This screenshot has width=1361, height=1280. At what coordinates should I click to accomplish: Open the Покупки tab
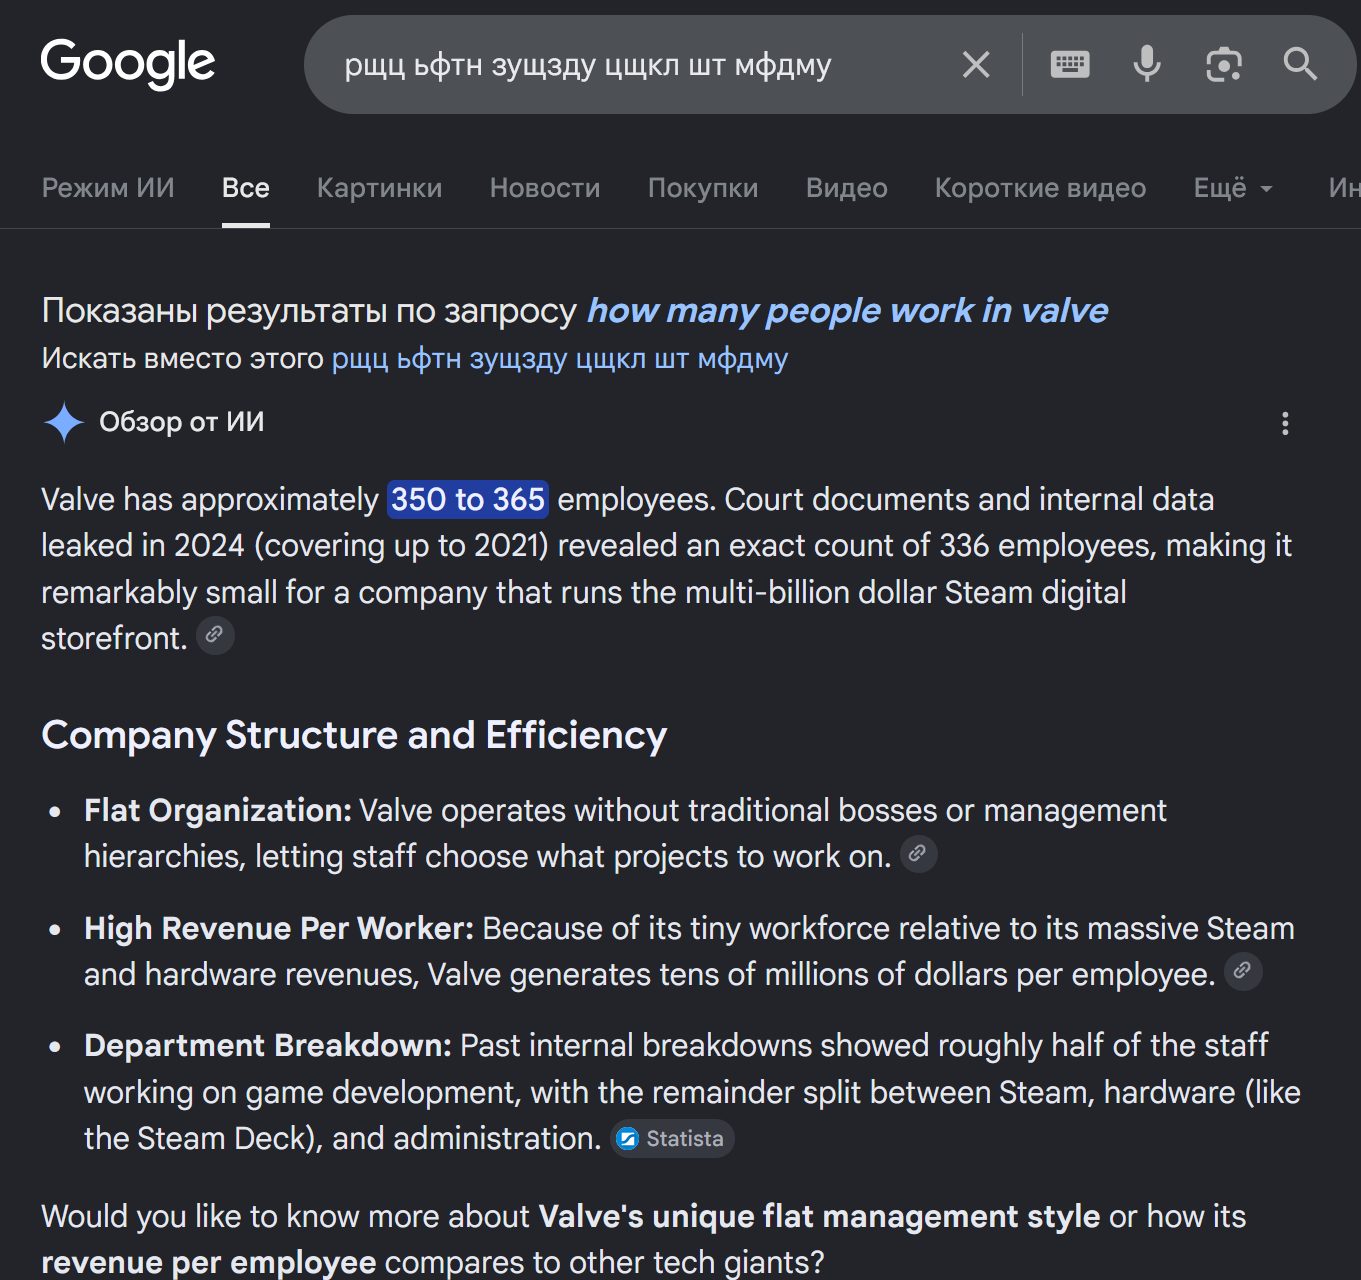pos(703,188)
